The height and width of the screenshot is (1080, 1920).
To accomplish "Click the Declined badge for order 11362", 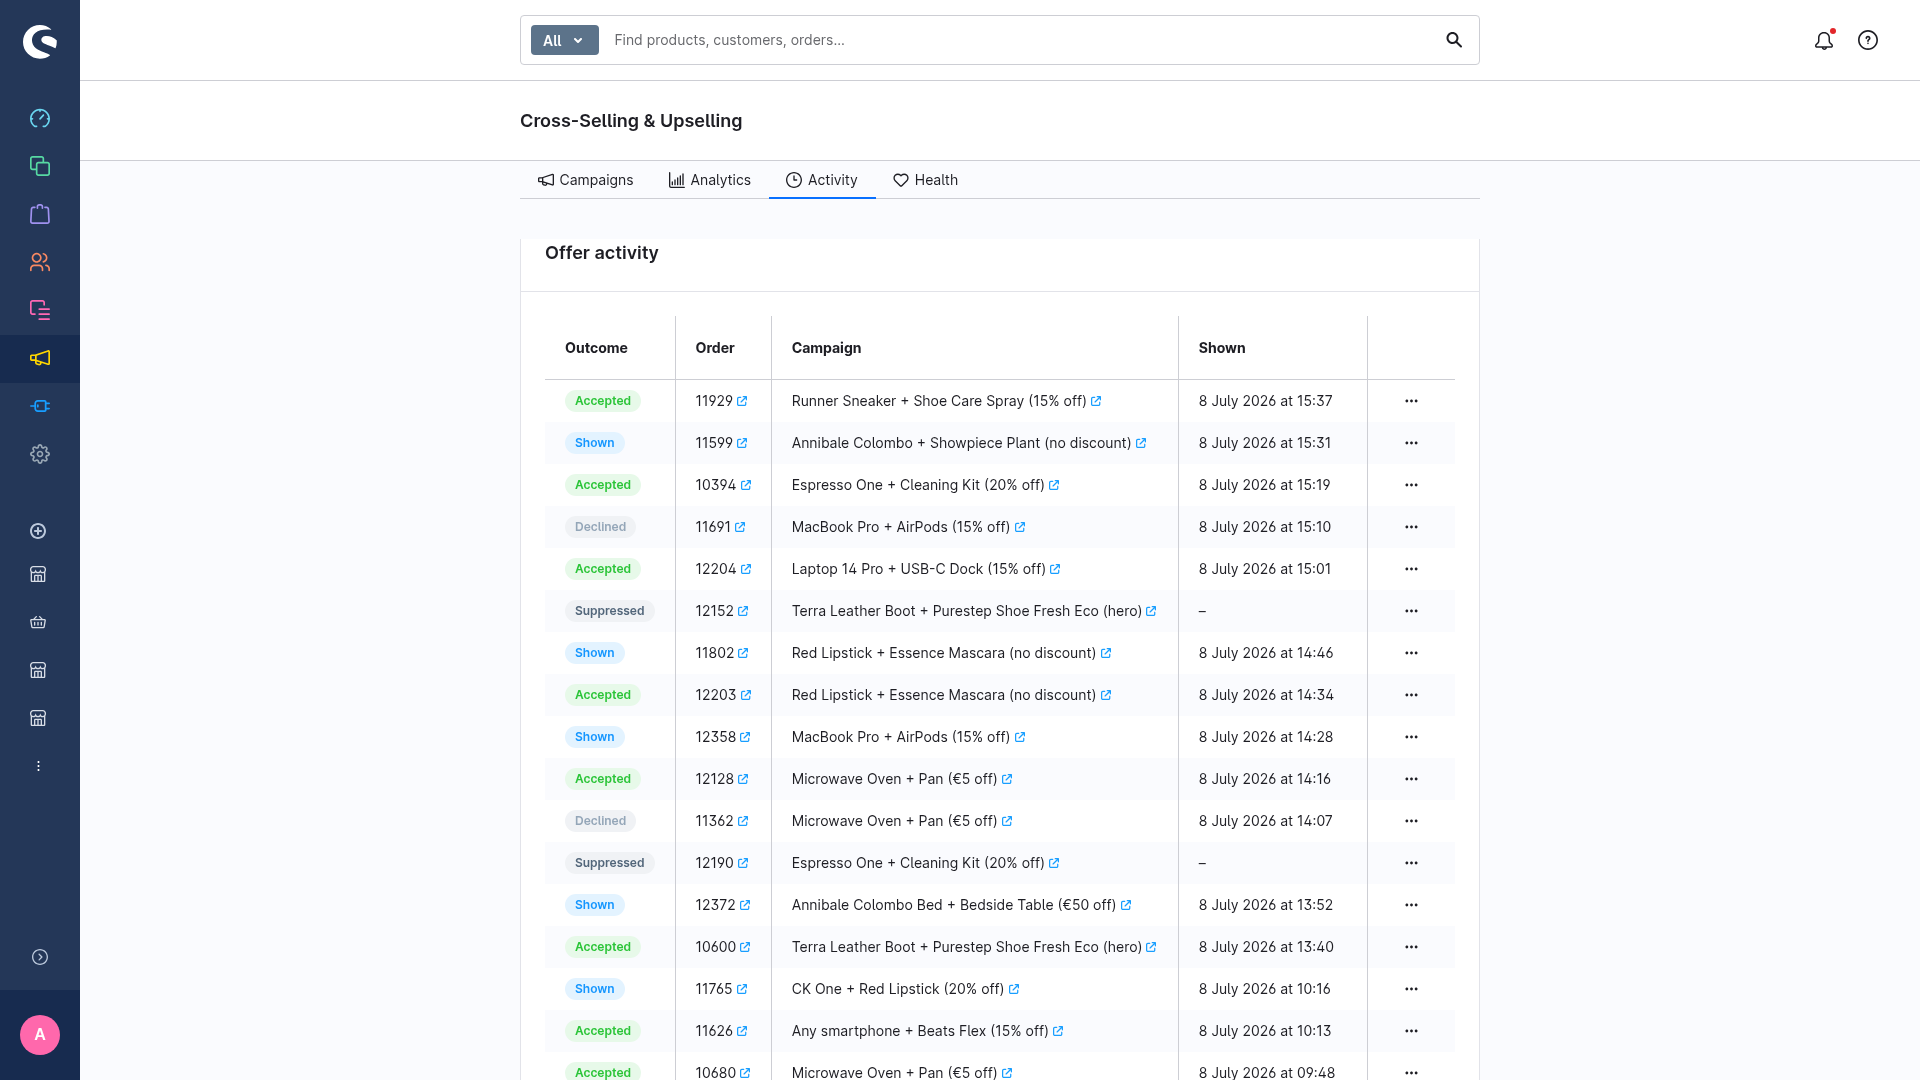I will tap(600, 821).
